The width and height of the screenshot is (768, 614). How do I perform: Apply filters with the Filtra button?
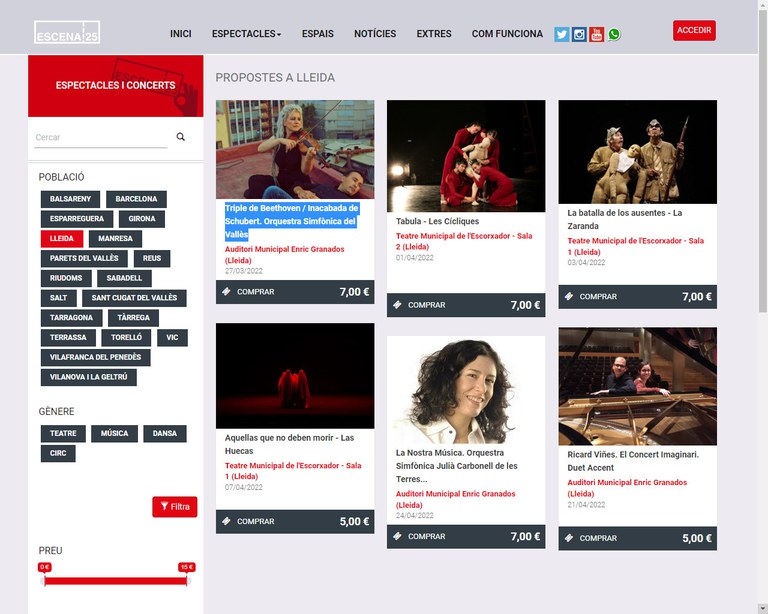click(x=174, y=507)
